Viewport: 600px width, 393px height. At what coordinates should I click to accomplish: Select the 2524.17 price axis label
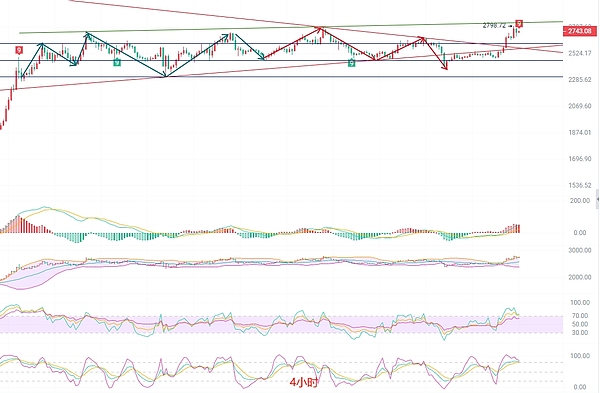(580, 53)
